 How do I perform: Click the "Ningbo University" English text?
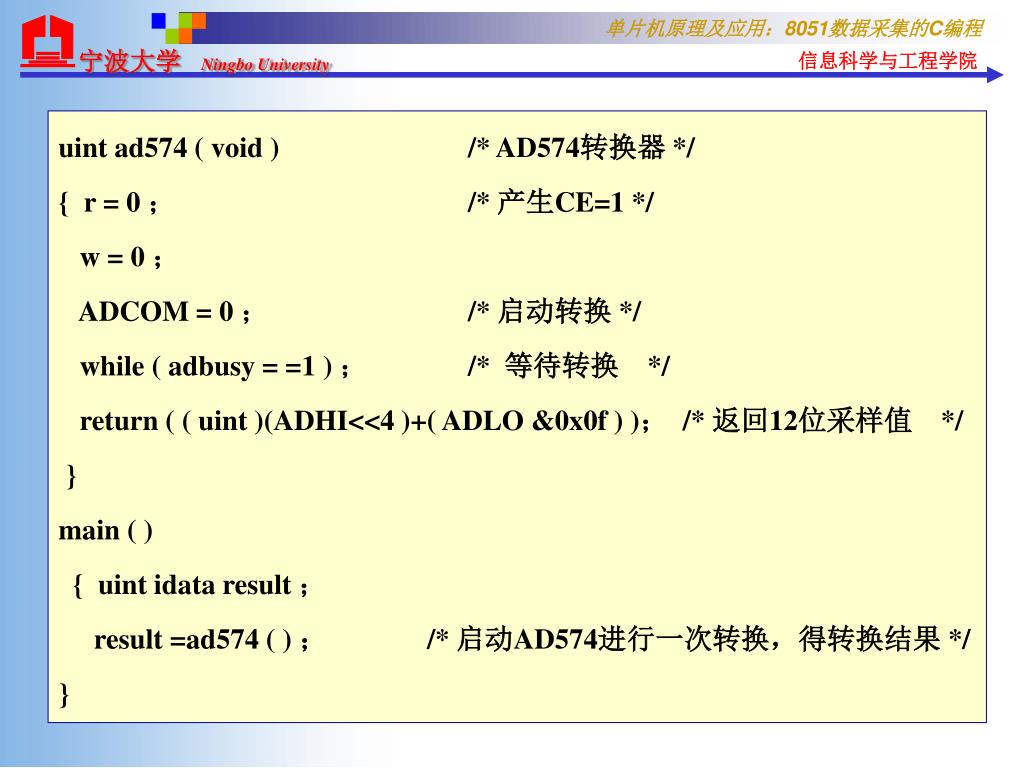pos(266,65)
